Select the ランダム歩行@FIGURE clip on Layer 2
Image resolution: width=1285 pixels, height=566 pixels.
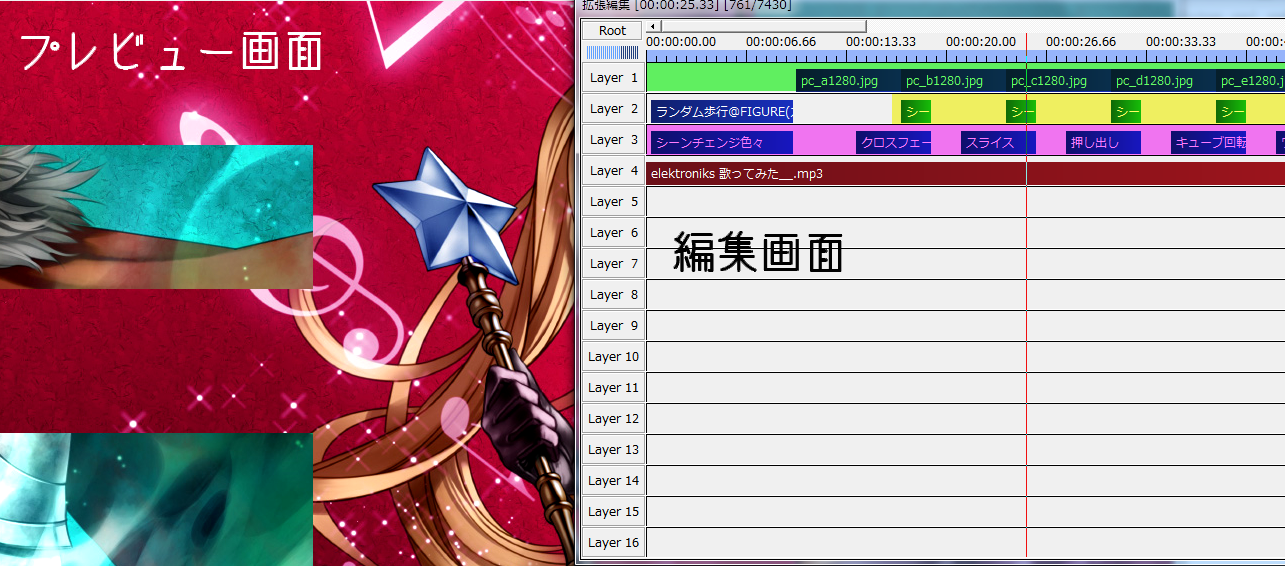tap(722, 112)
